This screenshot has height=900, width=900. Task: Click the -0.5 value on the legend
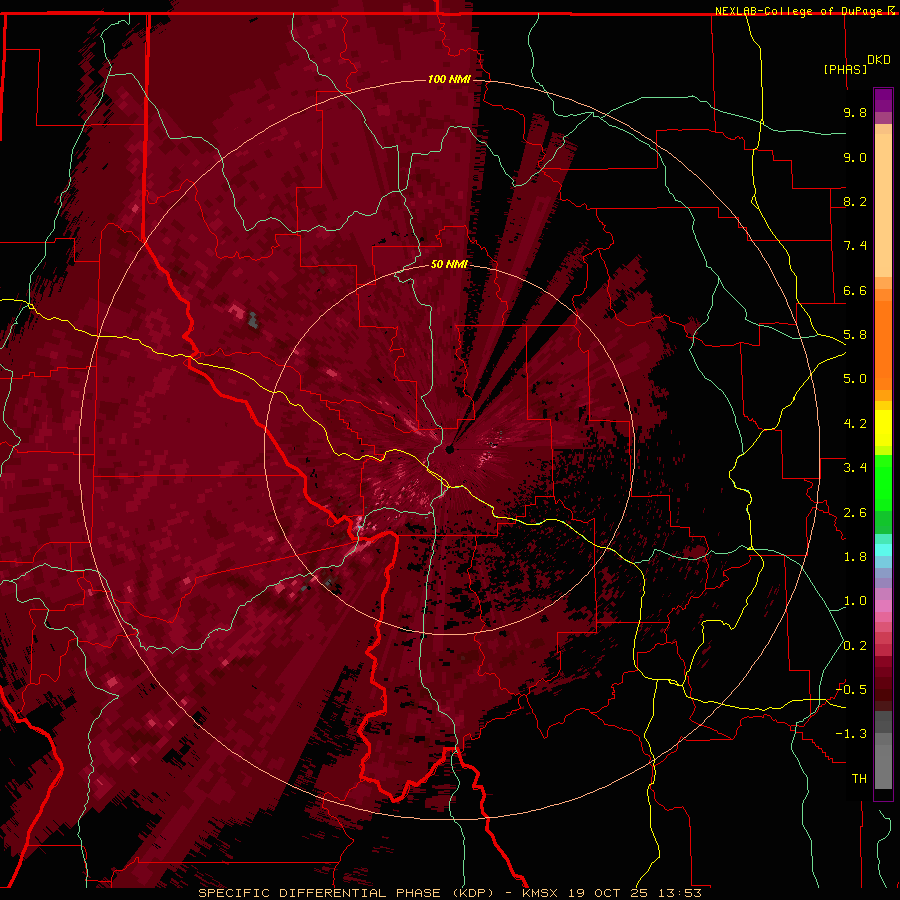pyautogui.click(x=851, y=690)
